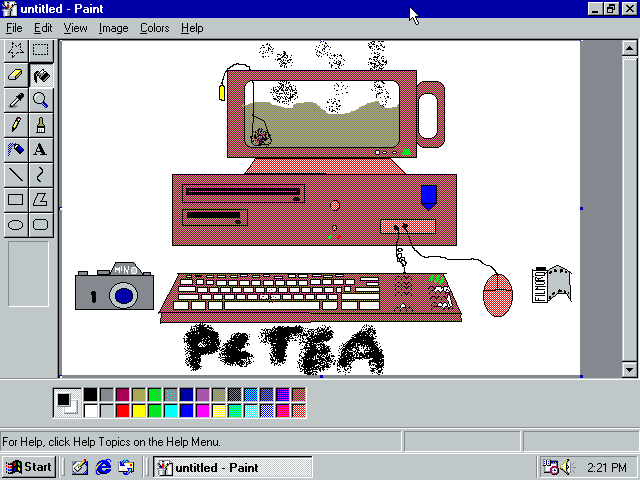Open the Help menu

pos(192,28)
